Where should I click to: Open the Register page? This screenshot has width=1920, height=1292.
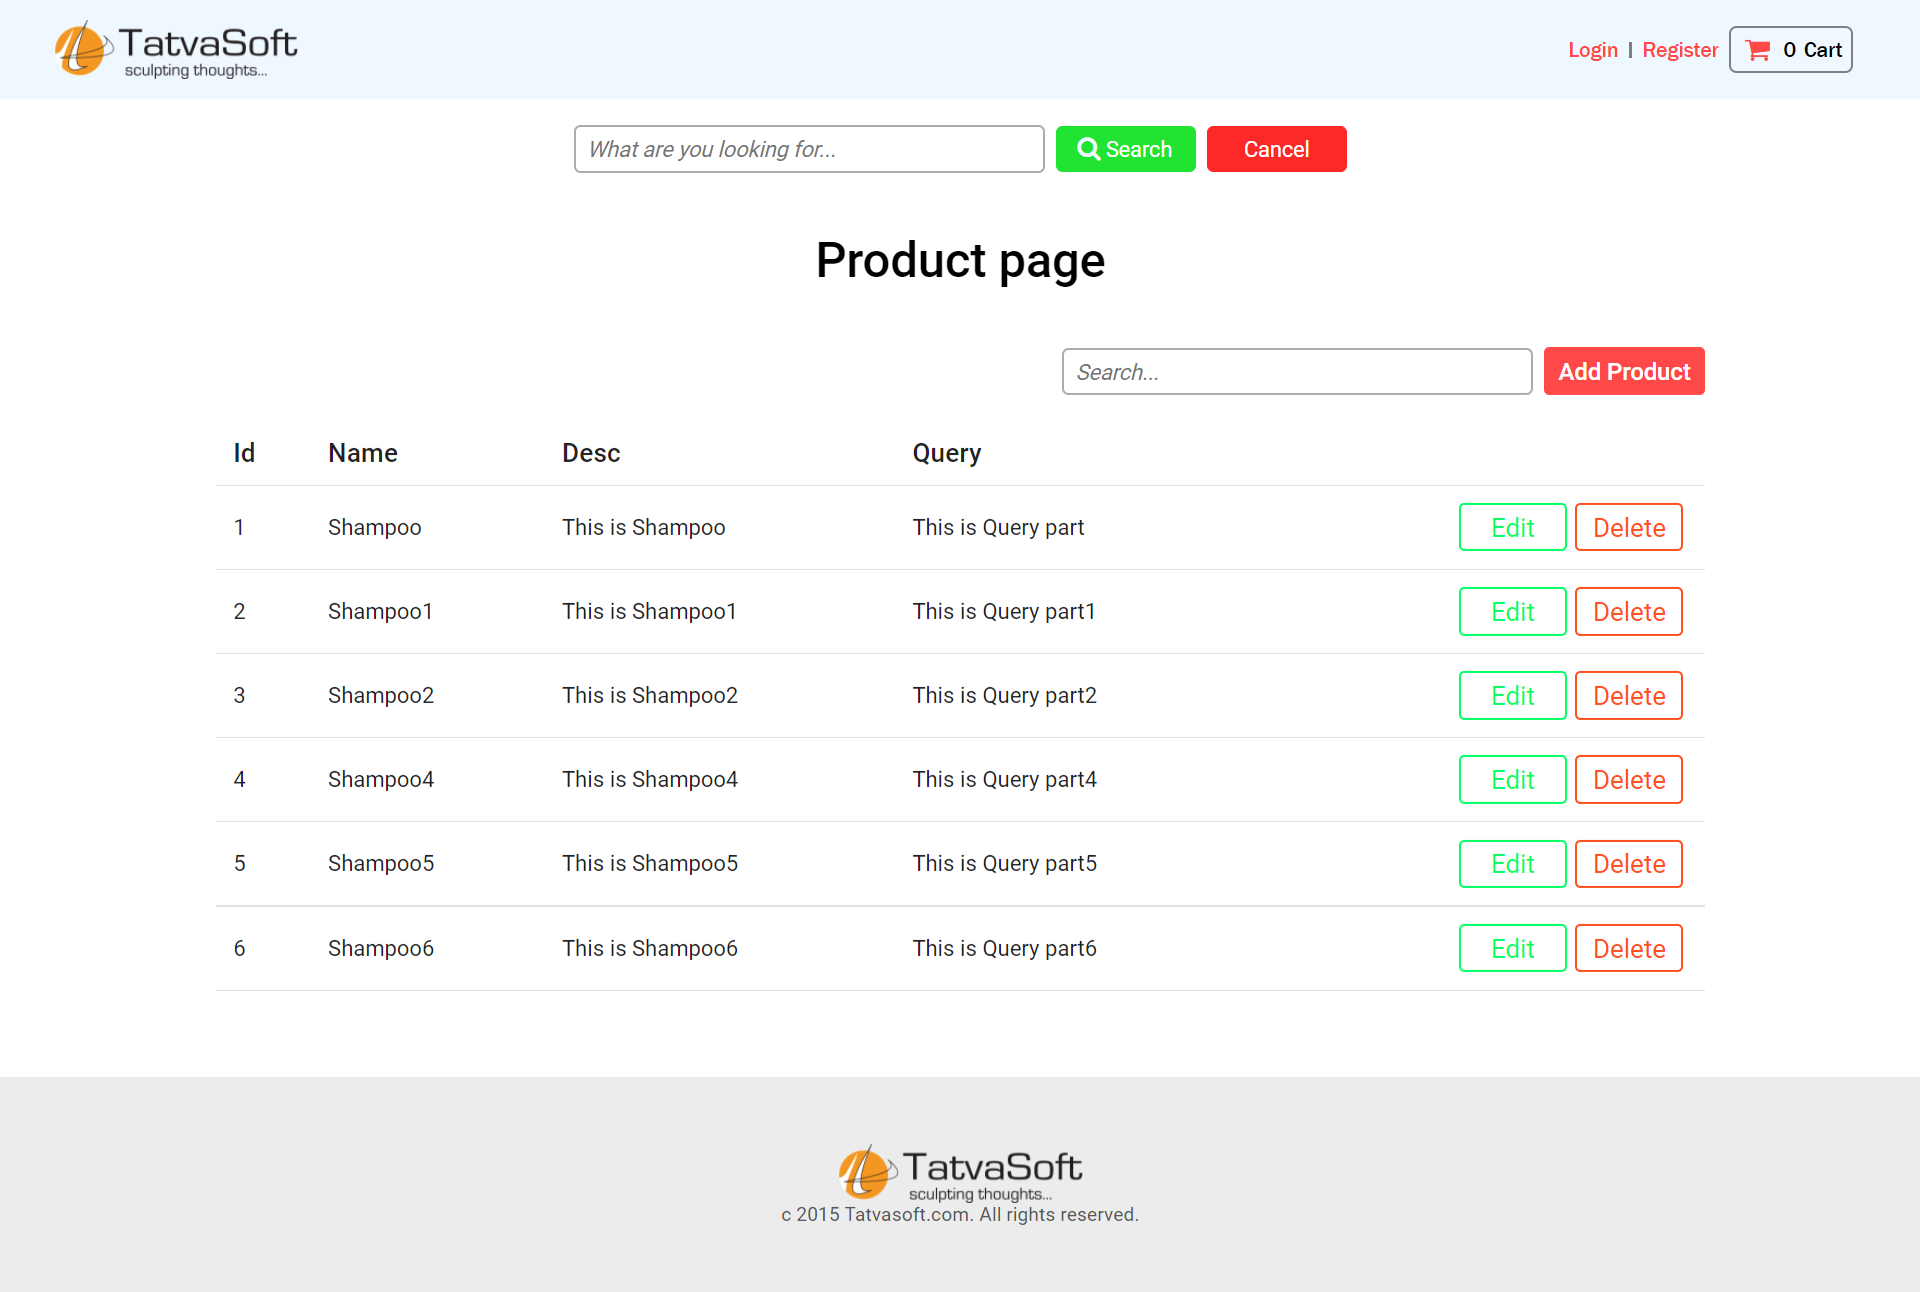[1680, 49]
